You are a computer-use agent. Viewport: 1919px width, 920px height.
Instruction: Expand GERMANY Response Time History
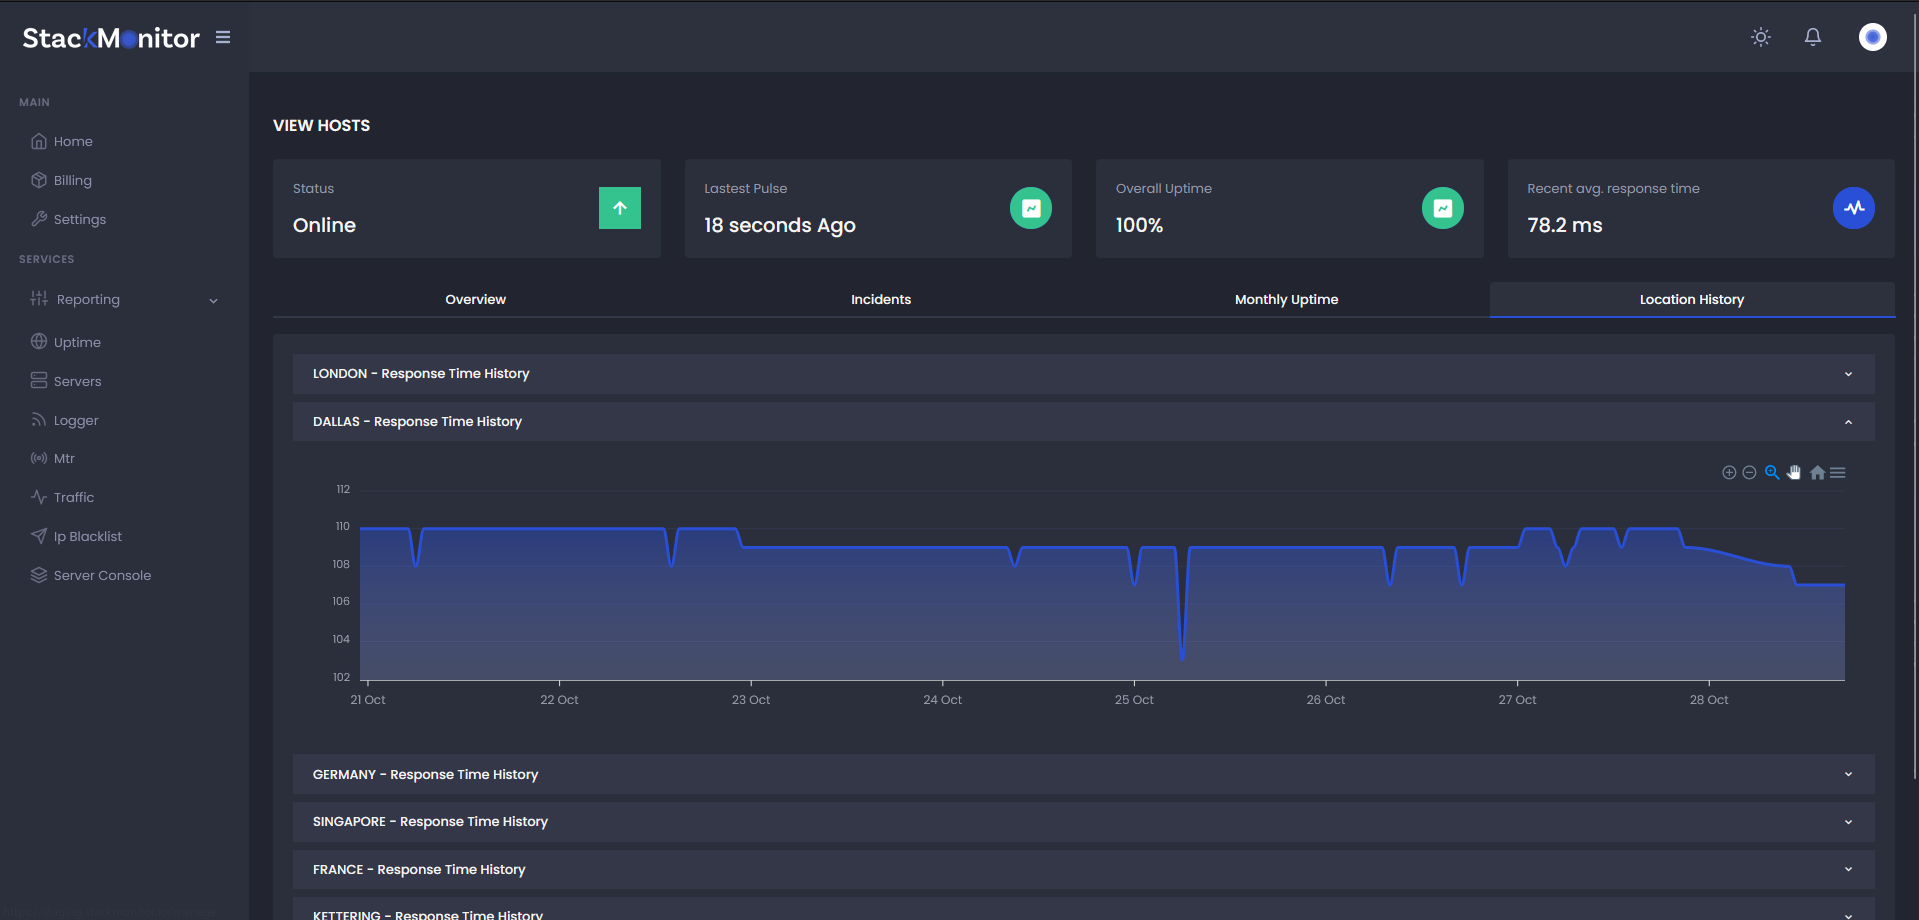(x=1083, y=774)
